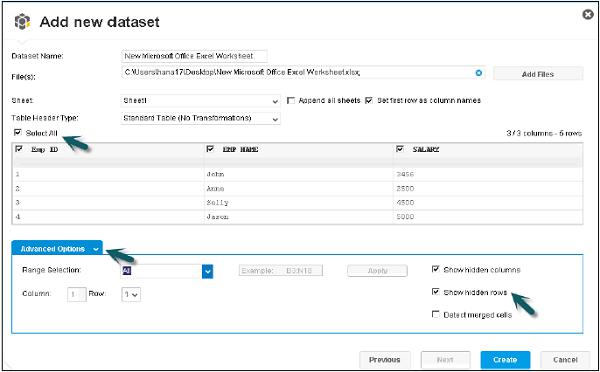The height and width of the screenshot is (372, 600).
Task: Toggle the Select All checkbox
Action: click(18, 132)
